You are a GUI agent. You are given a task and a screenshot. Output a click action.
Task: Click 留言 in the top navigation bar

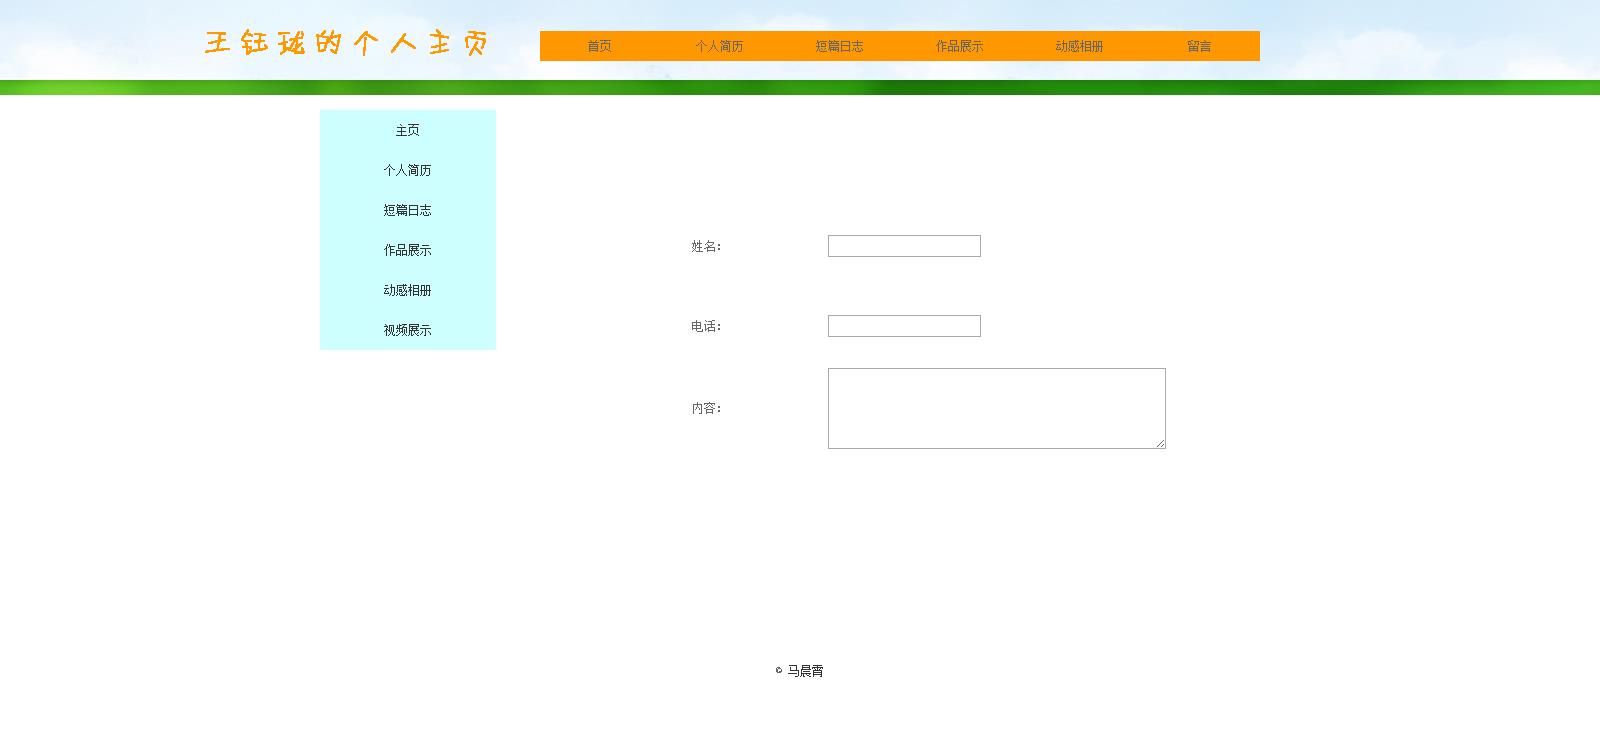coord(1199,46)
